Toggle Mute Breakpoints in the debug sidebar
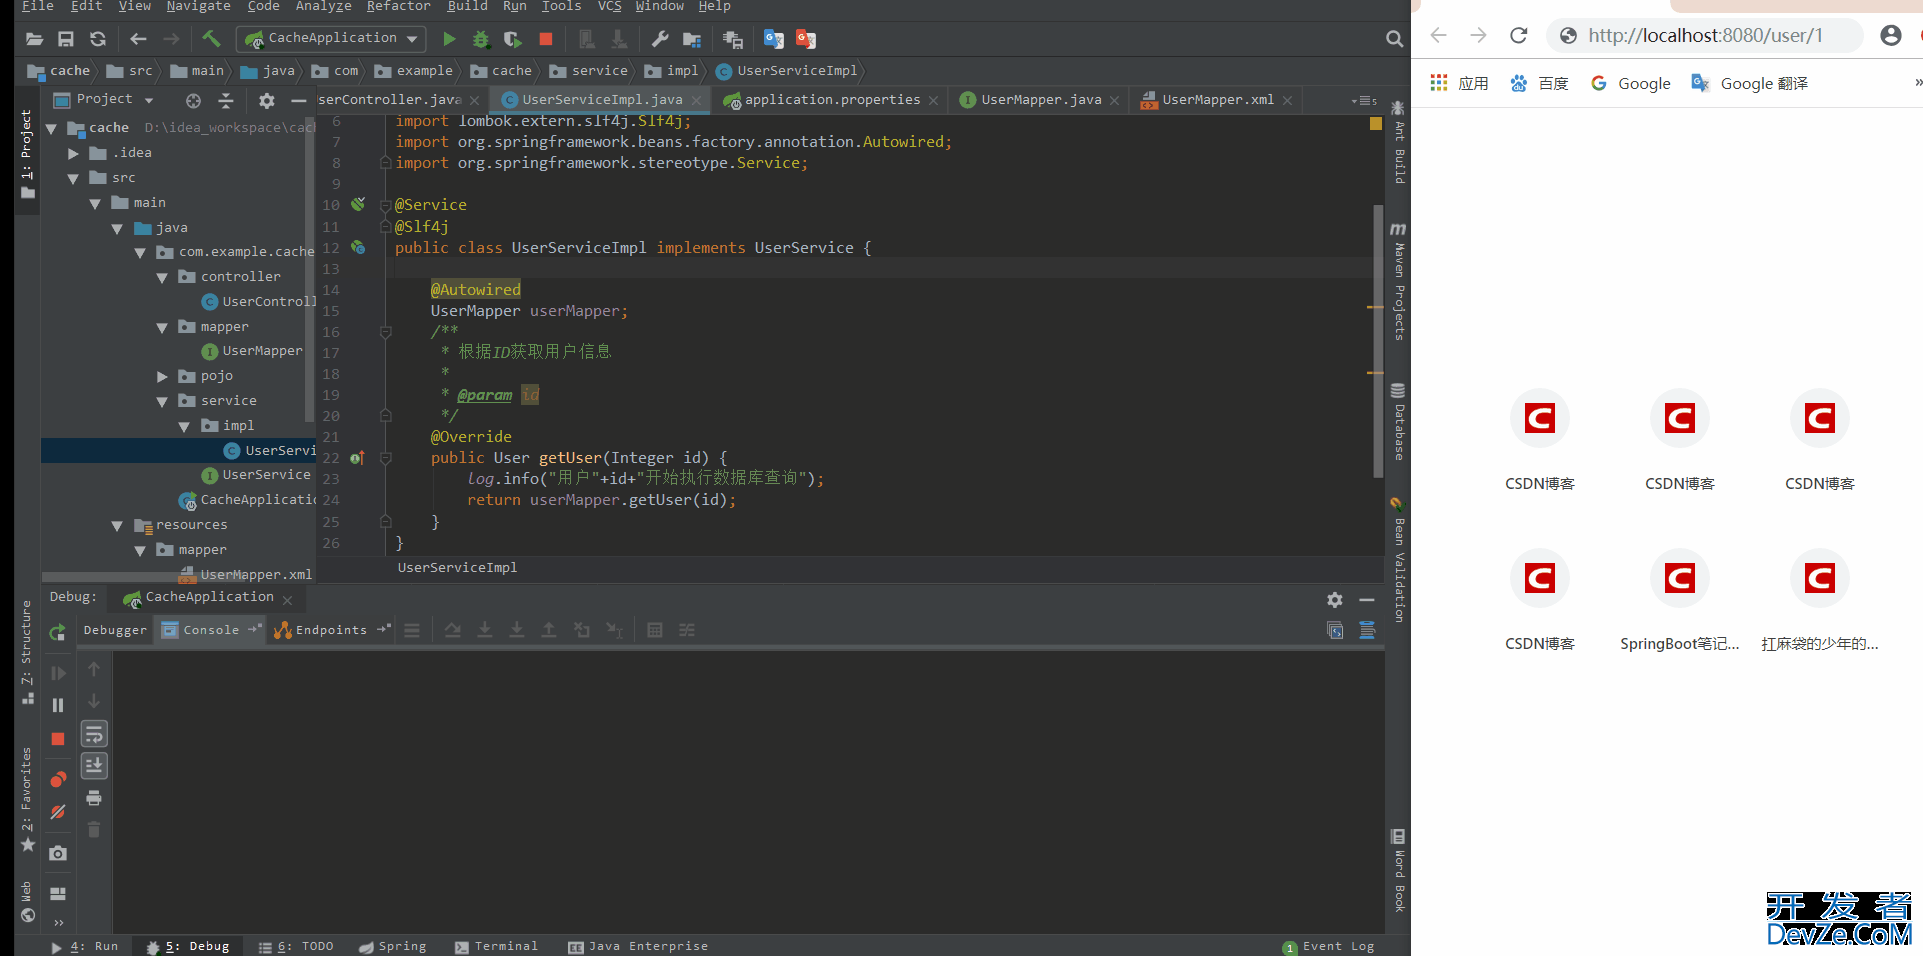Image resolution: width=1923 pixels, height=956 pixels. click(58, 812)
